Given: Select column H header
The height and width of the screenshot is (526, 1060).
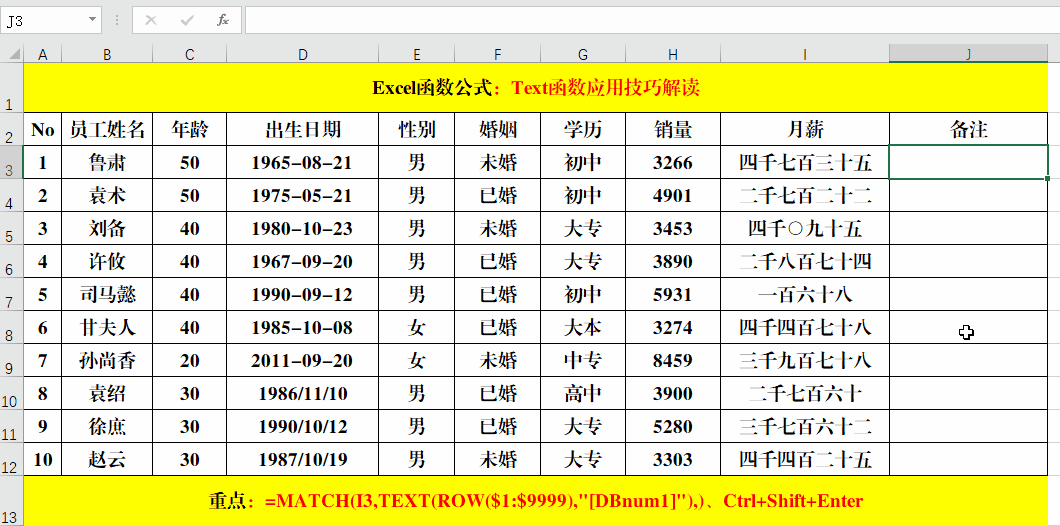Looking at the screenshot, I should click(673, 54).
